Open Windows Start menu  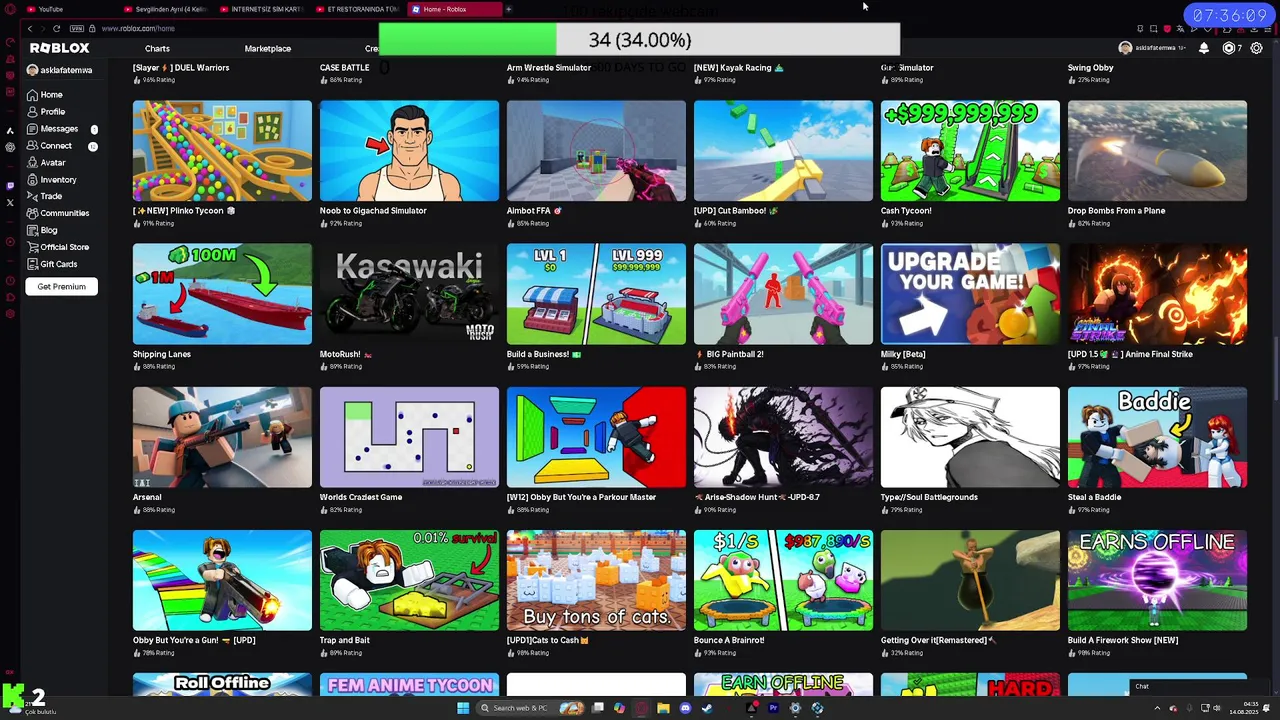tap(463, 708)
